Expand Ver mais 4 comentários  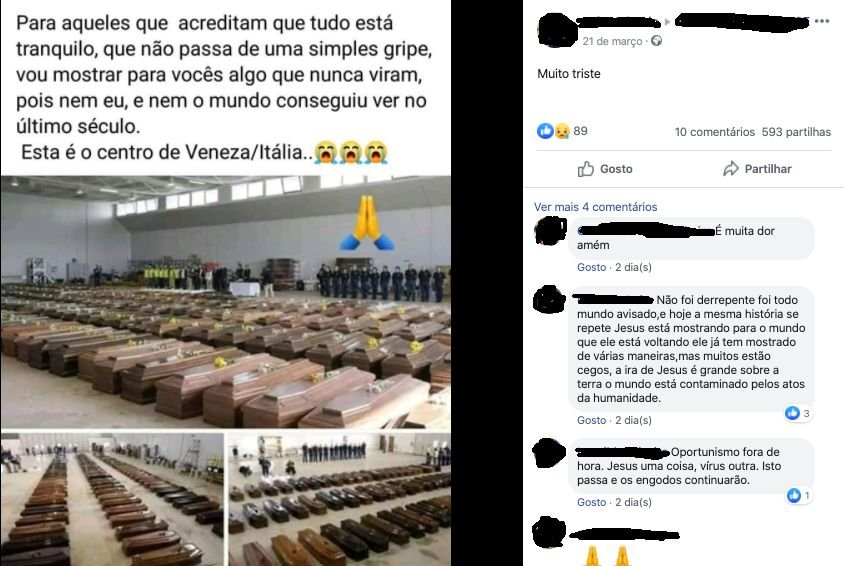(595, 207)
